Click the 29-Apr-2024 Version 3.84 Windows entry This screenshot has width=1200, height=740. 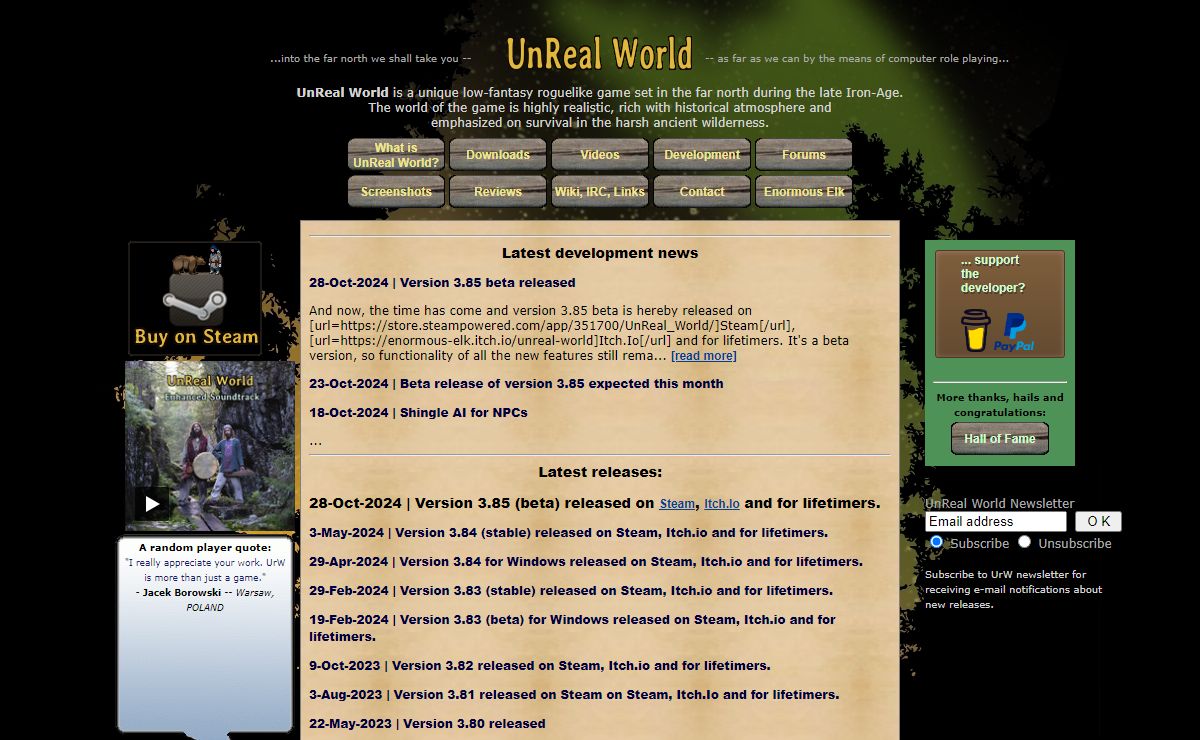(585, 562)
